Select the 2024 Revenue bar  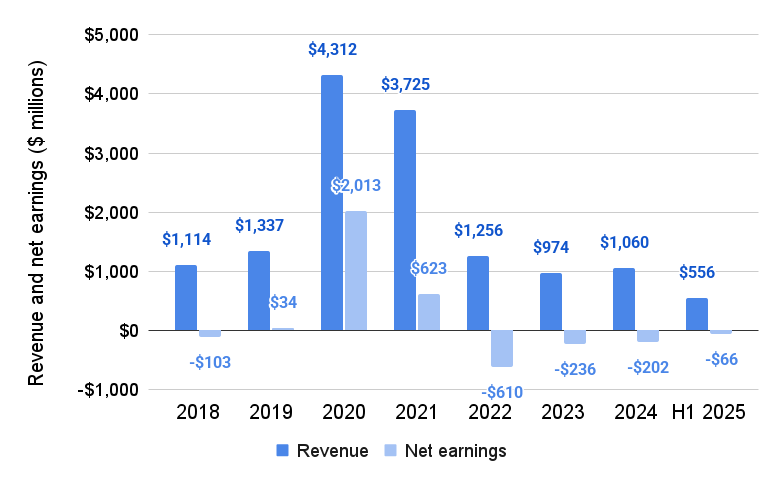[x=624, y=299]
